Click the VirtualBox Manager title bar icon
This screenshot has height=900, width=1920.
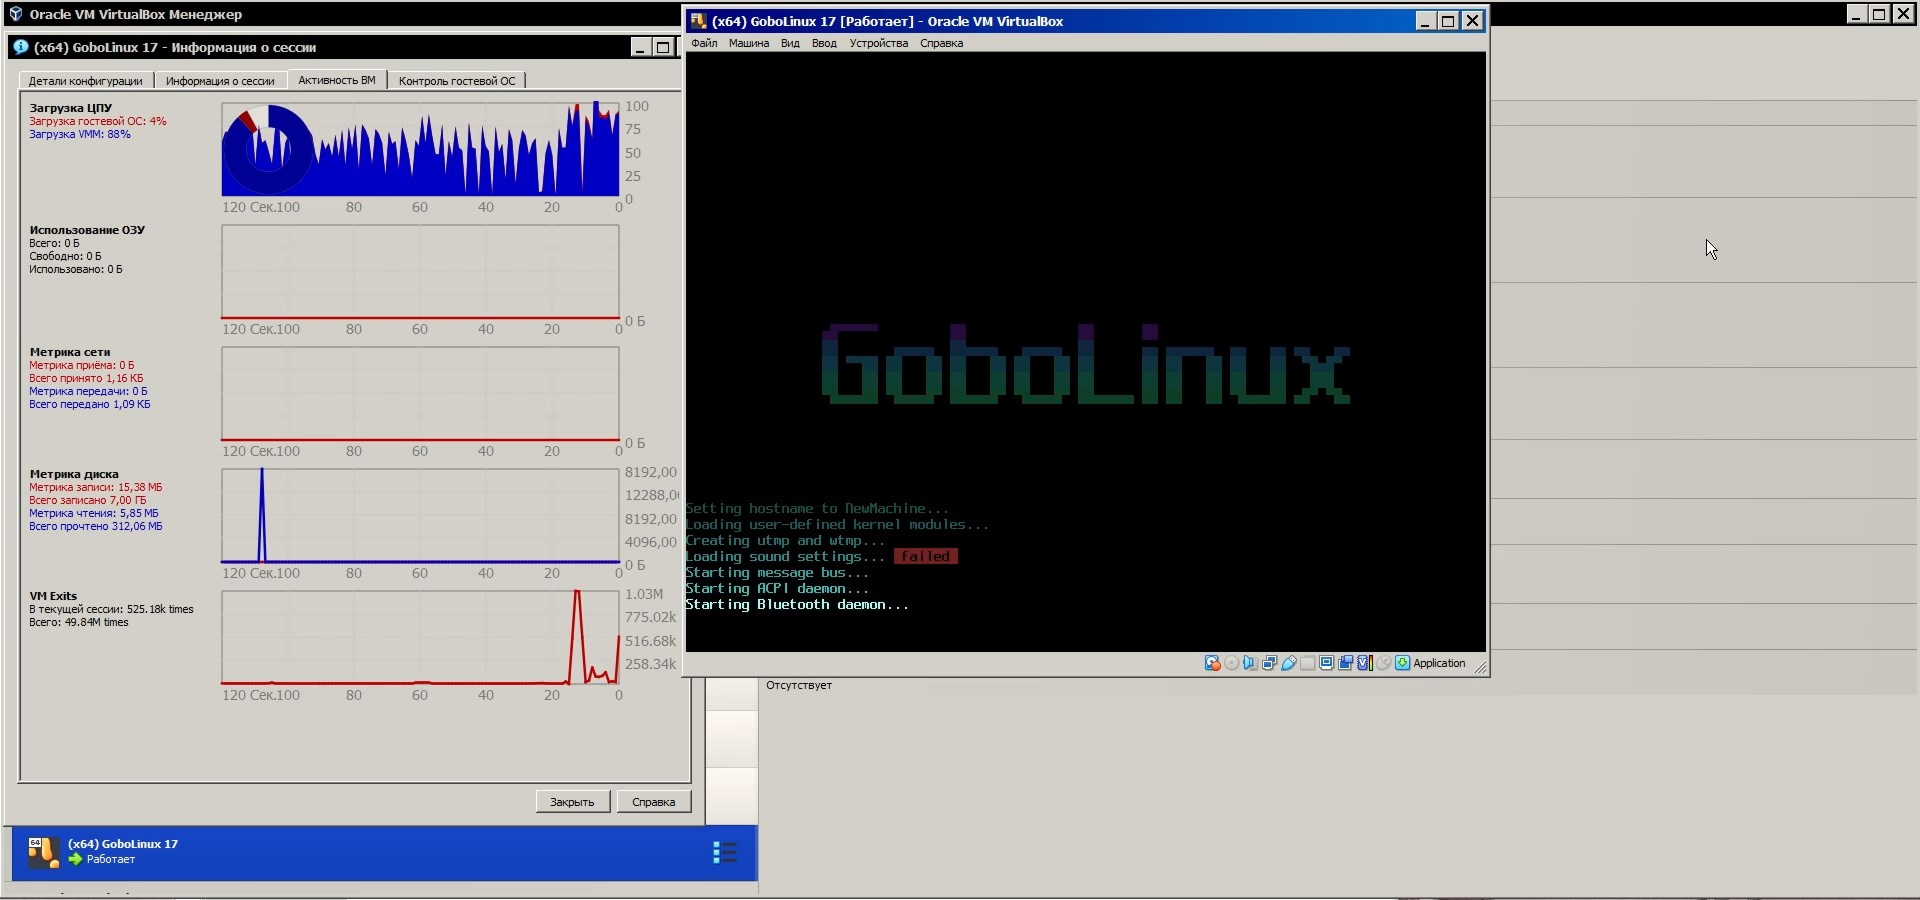click(15, 14)
